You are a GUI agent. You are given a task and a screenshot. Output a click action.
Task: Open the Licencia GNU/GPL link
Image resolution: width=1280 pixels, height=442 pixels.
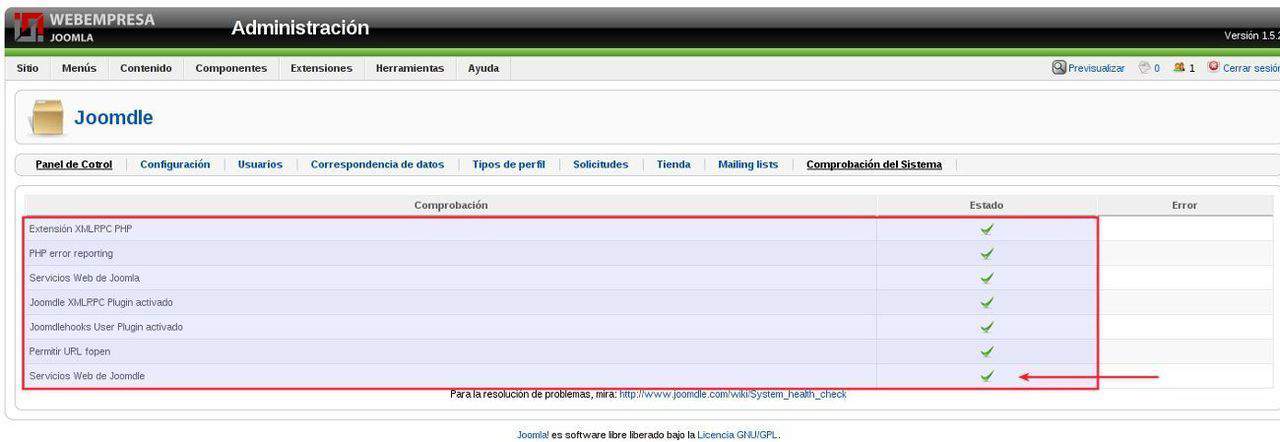pos(738,435)
